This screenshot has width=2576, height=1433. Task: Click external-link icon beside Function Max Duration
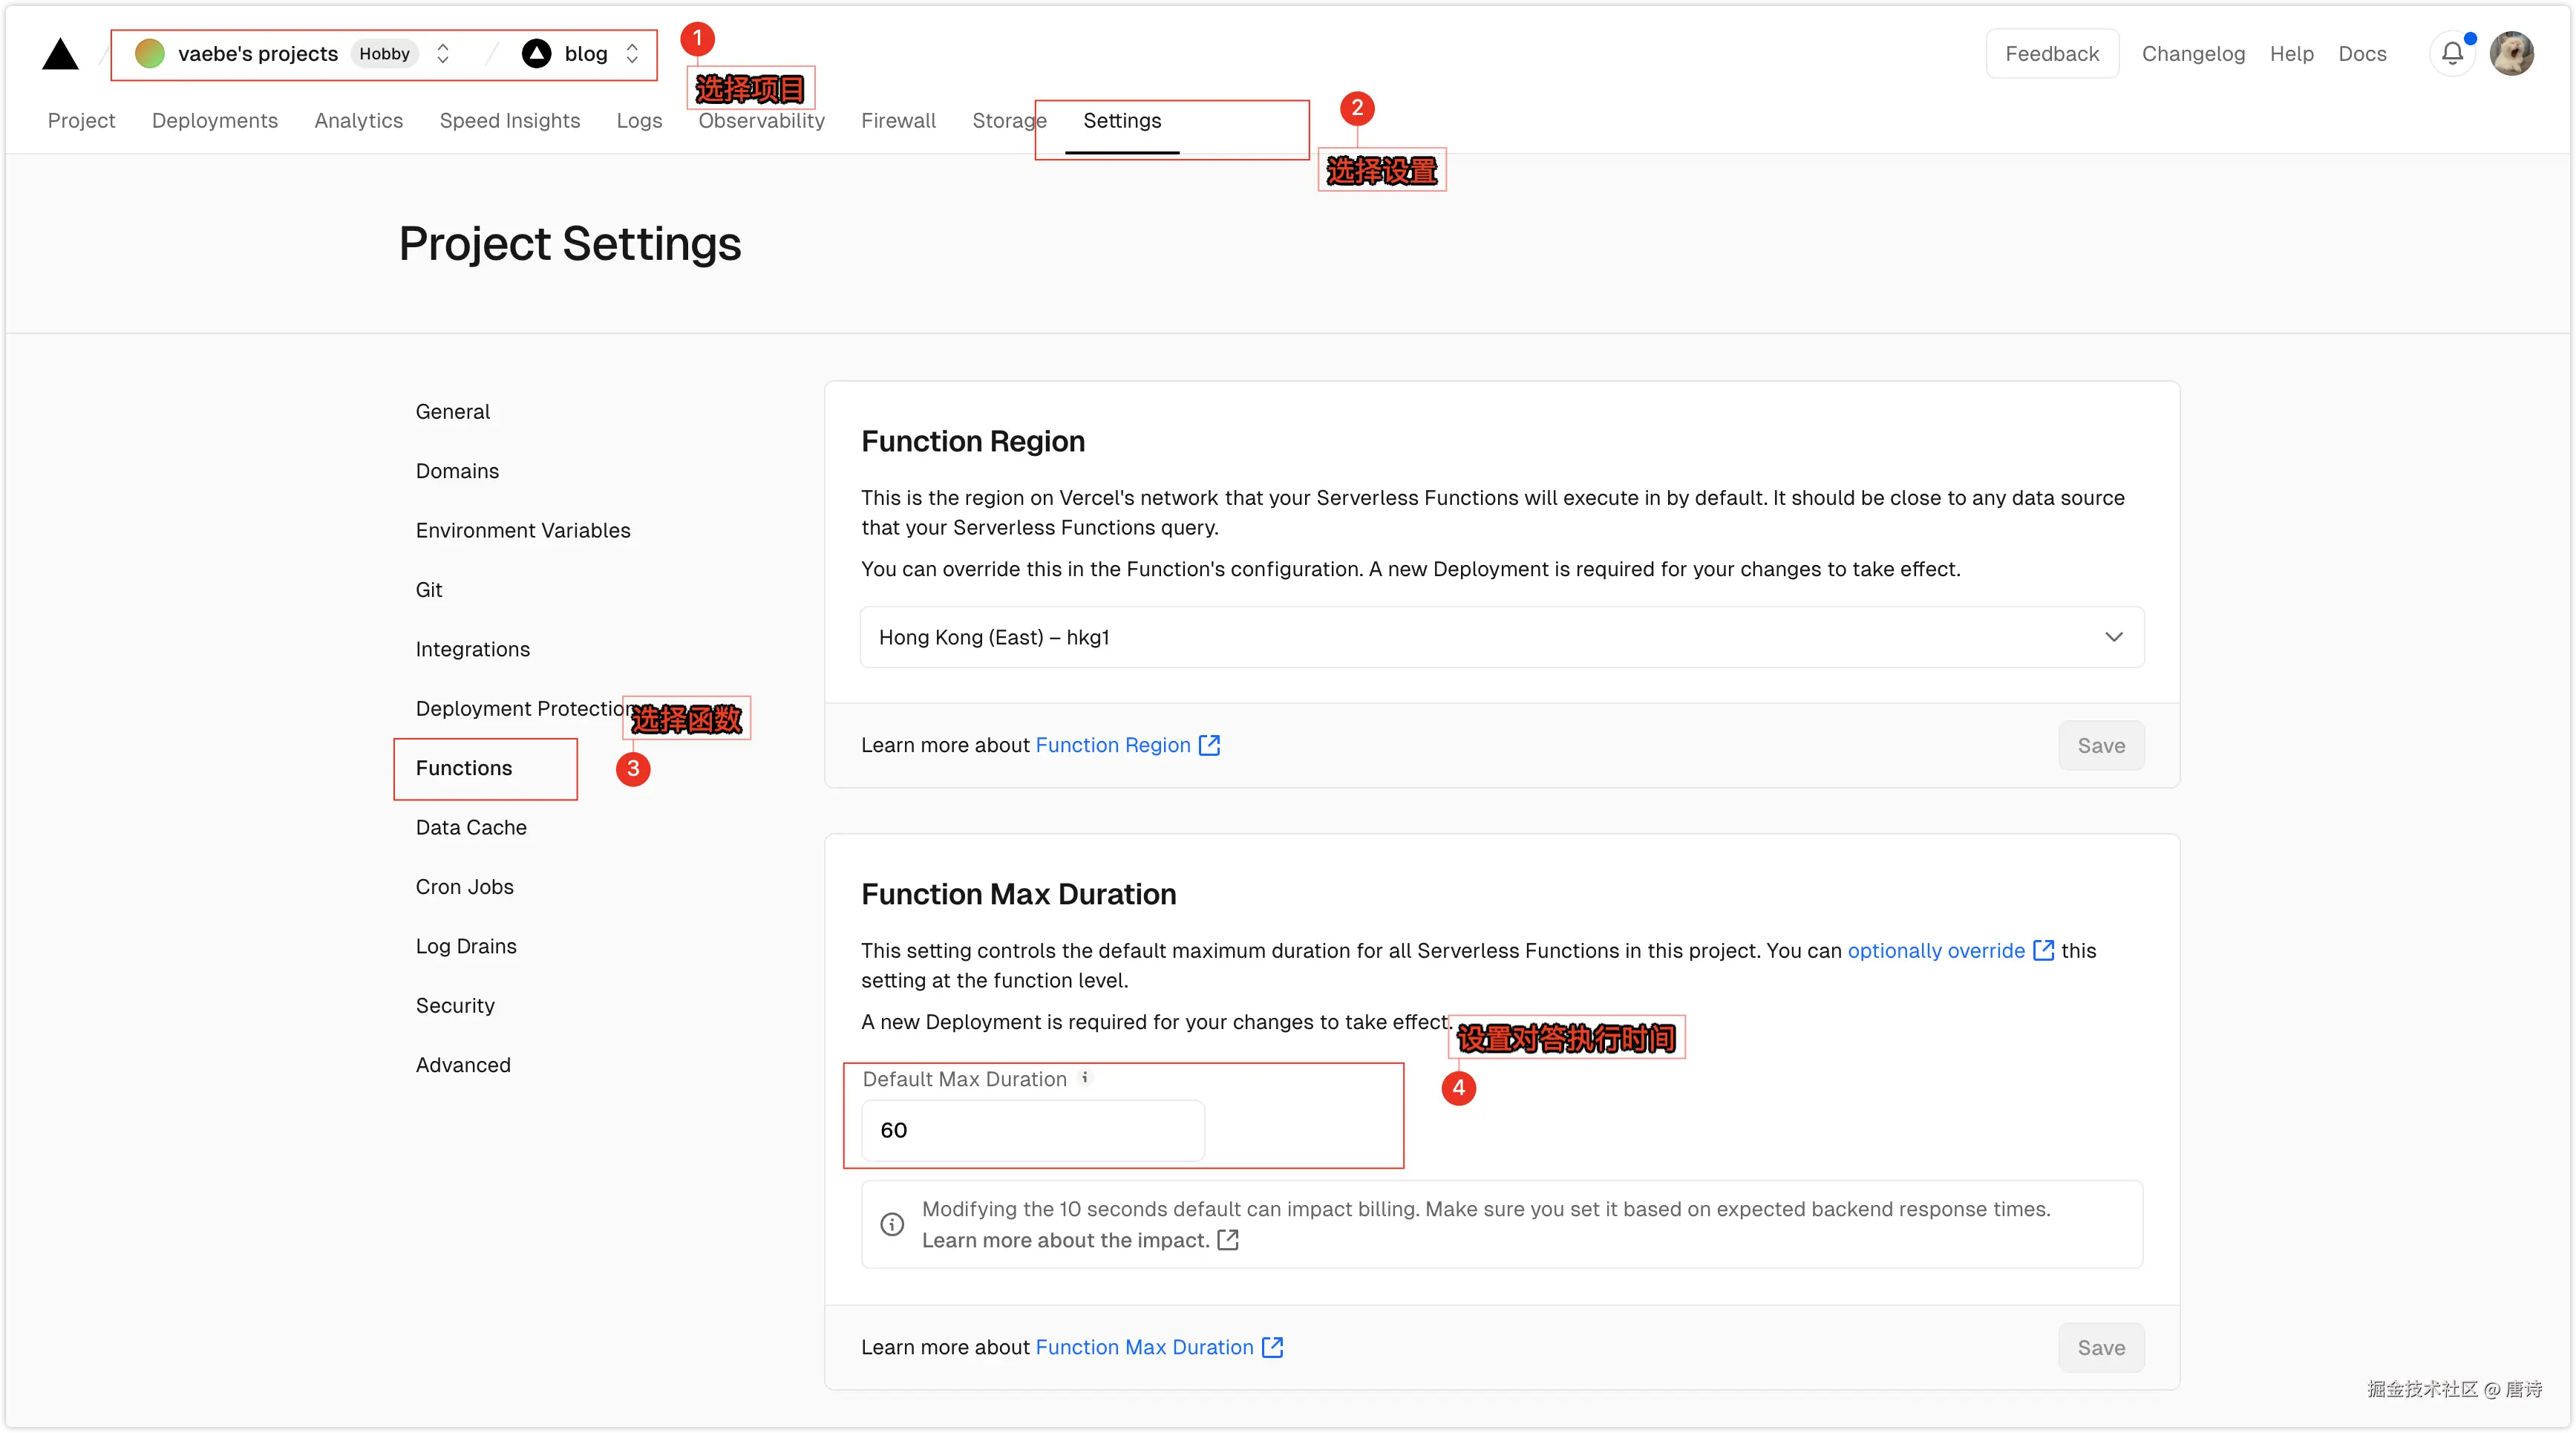click(x=1272, y=1347)
